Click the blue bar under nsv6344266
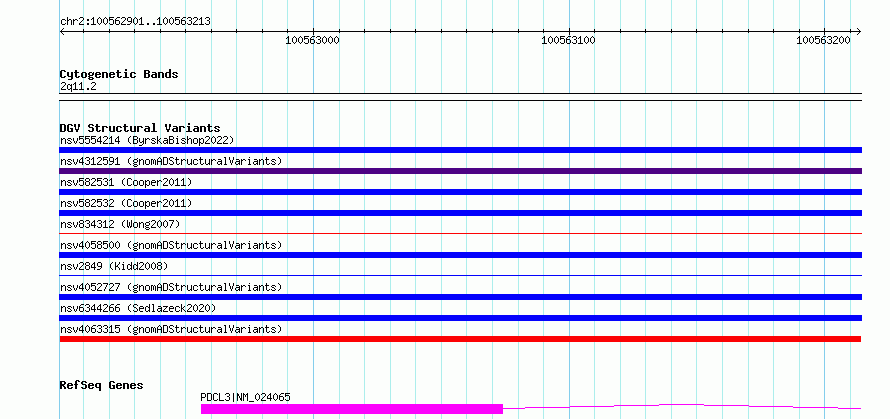 (460, 318)
